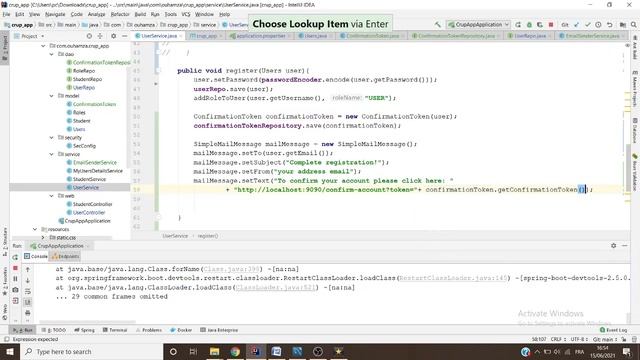Collapse the model package folder

(52, 96)
